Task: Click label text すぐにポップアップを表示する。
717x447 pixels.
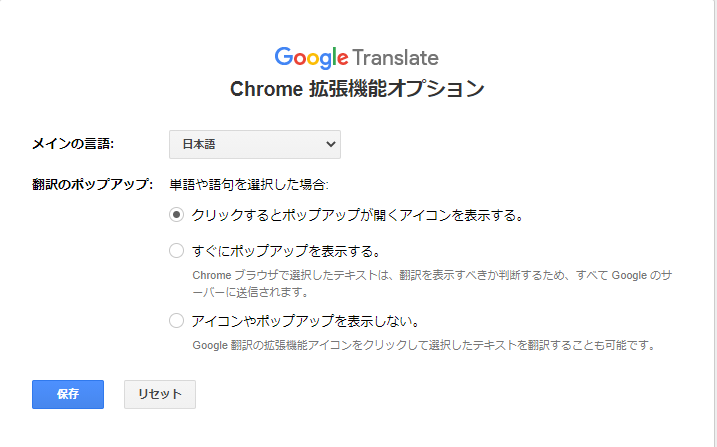Action: pyautogui.click(x=286, y=251)
